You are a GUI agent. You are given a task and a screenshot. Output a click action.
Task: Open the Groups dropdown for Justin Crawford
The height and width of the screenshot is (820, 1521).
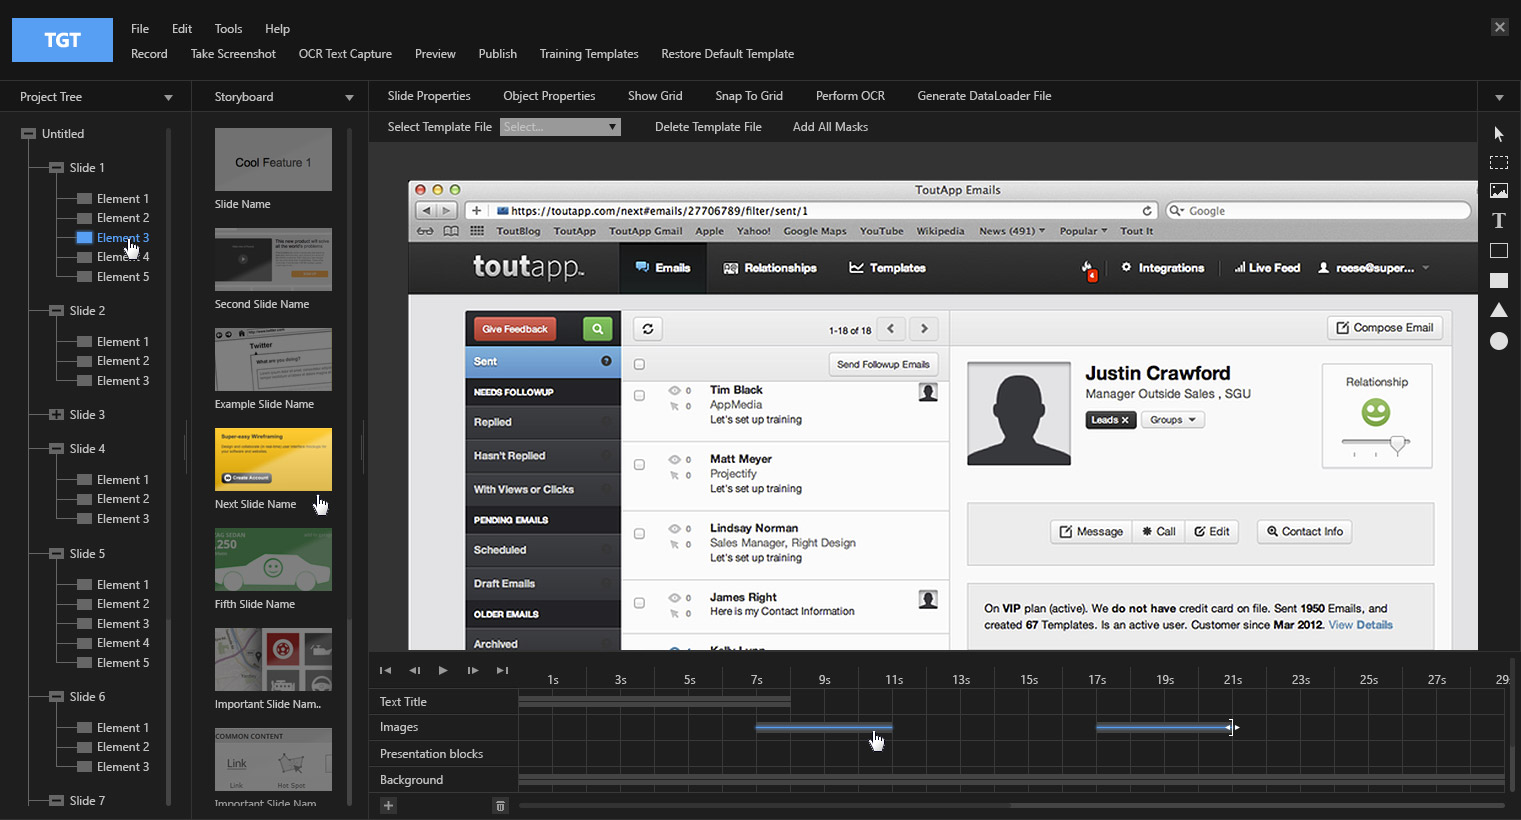[x=1173, y=420]
